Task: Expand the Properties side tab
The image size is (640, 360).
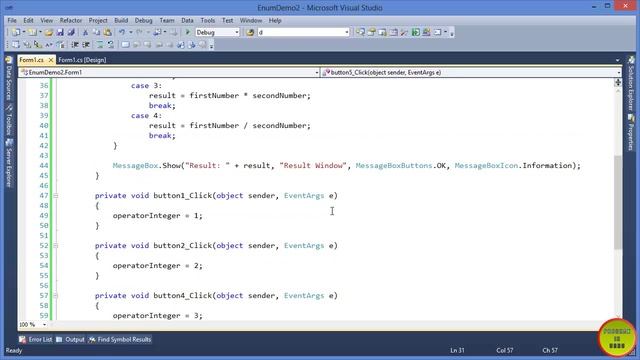Action: 631,133
